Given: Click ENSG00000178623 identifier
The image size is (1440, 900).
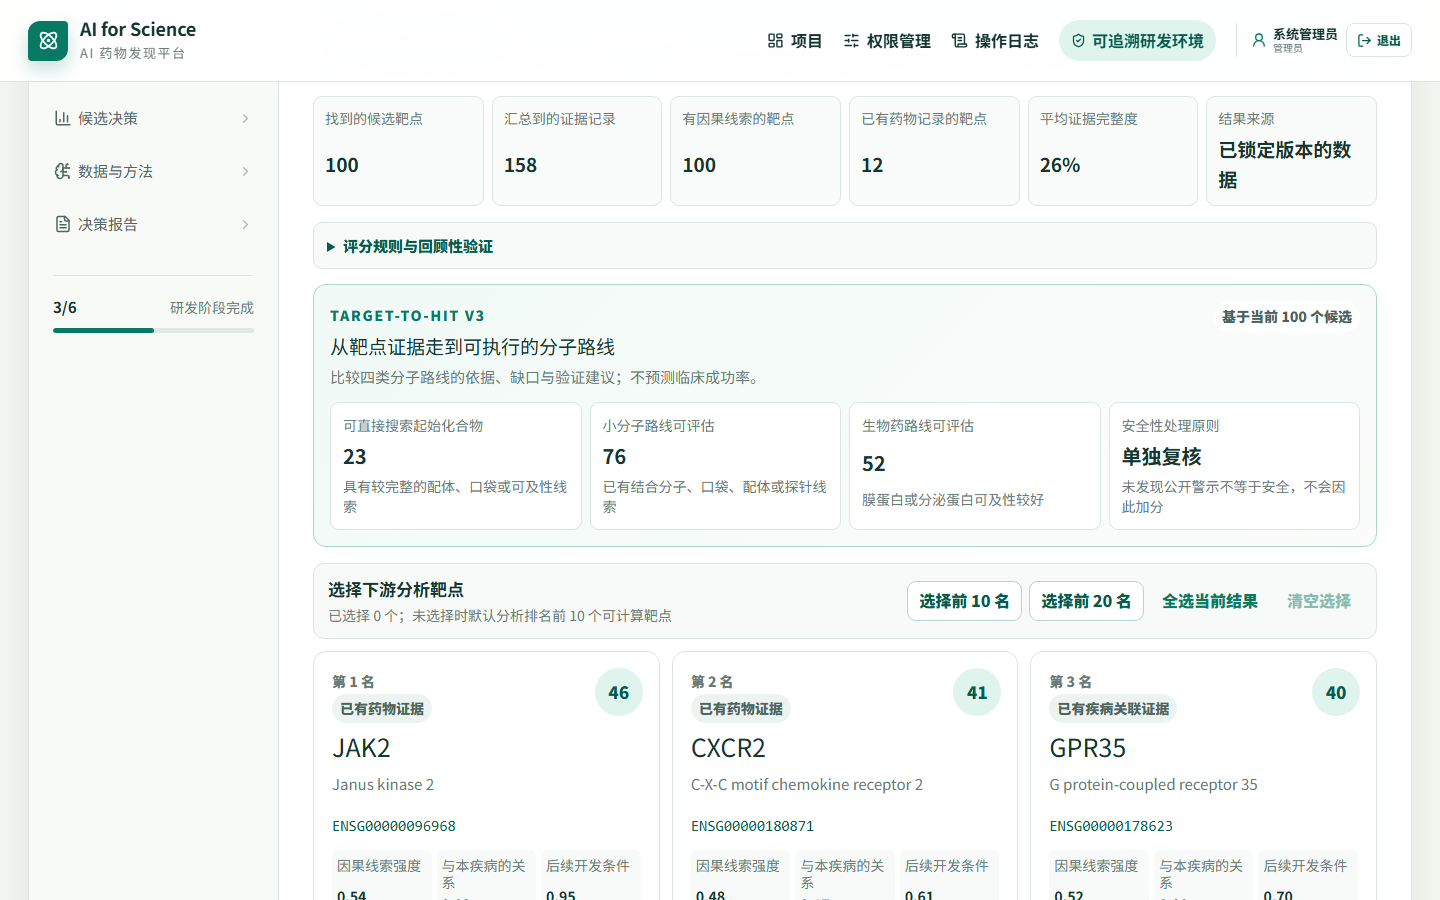Looking at the screenshot, I should (1111, 826).
